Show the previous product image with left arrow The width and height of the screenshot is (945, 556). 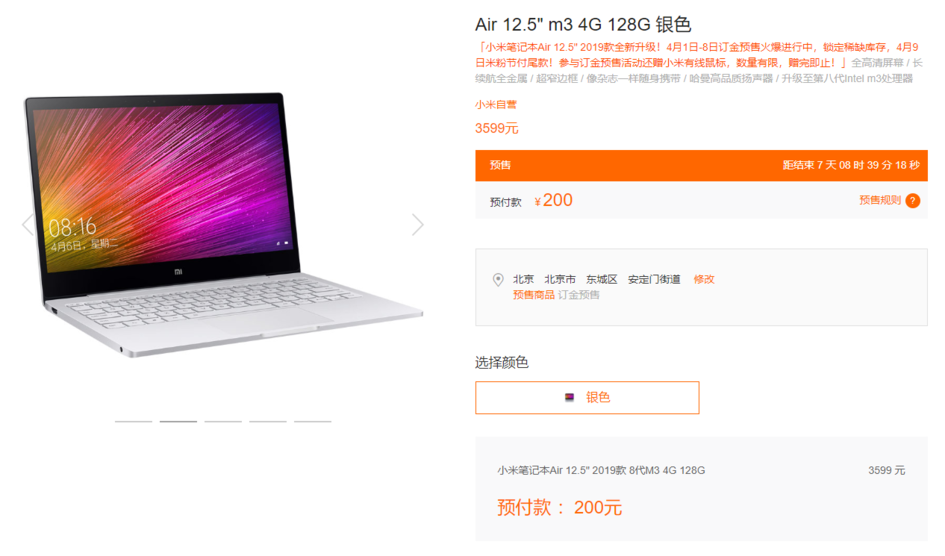pyautogui.click(x=27, y=225)
